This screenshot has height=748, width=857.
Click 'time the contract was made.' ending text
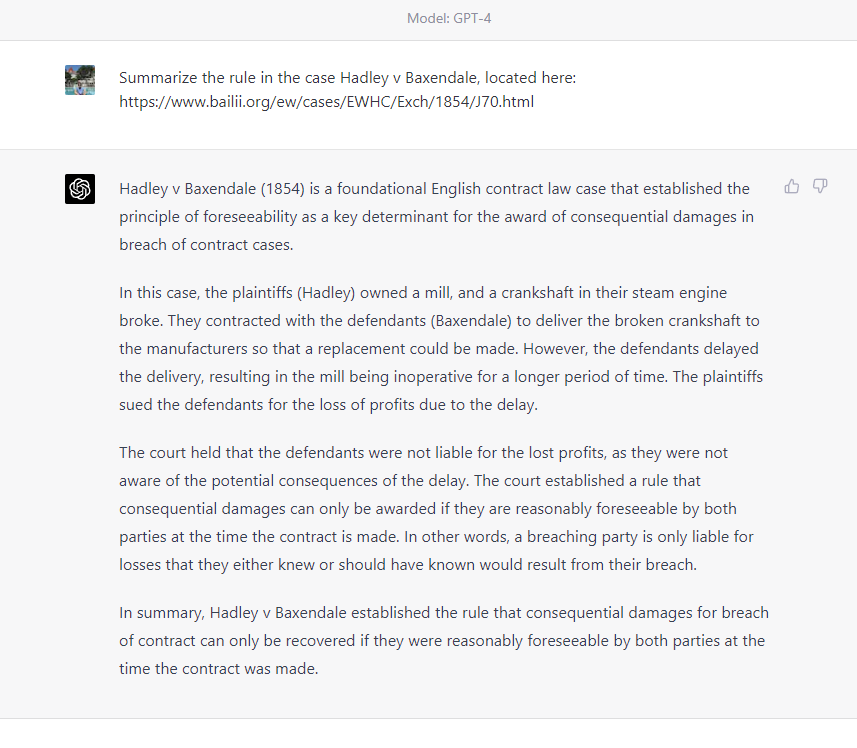point(218,669)
